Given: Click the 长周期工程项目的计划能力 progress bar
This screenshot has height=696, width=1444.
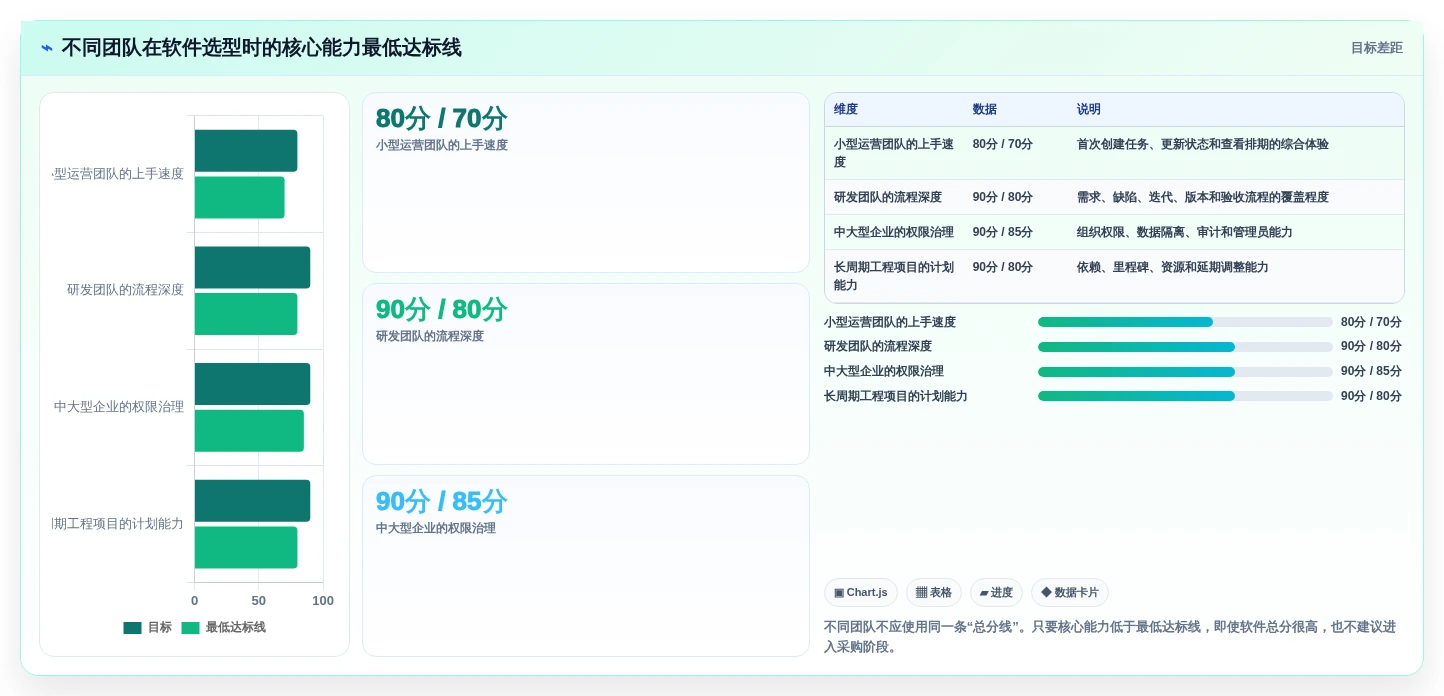Looking at the screenshot, I should [1185, 397].
